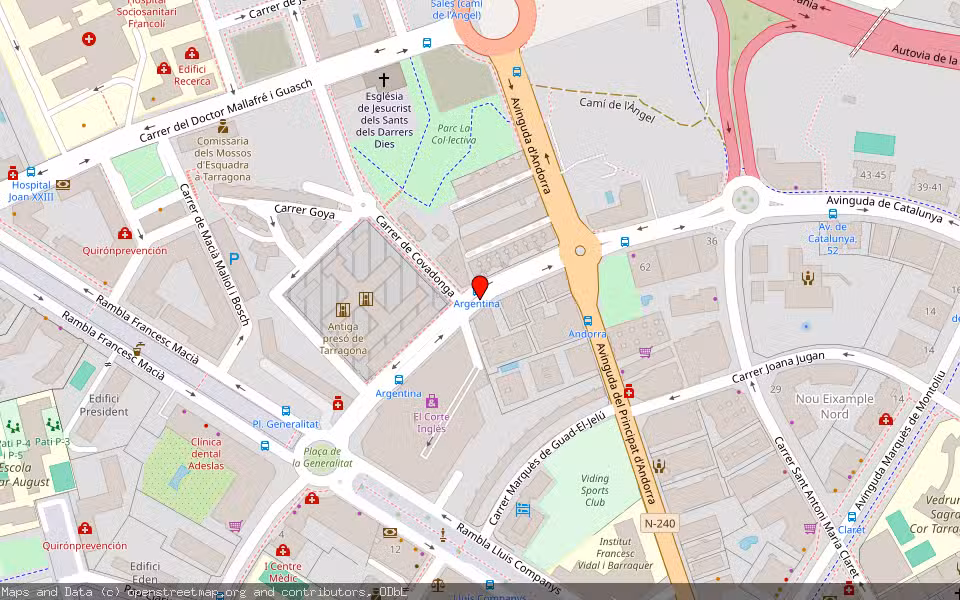Click the 'Carrer del Doctor Mallafré i Guasch' label
This screenshot has height=600, width=960.
coord(226,111)
